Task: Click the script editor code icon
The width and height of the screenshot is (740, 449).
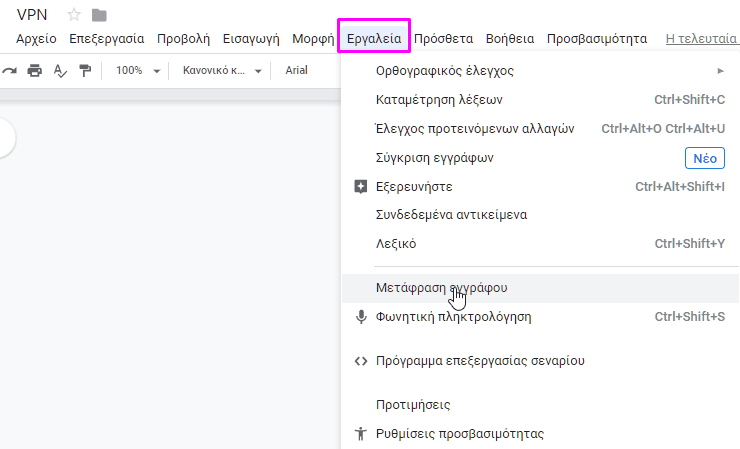Action: (361, 361)
